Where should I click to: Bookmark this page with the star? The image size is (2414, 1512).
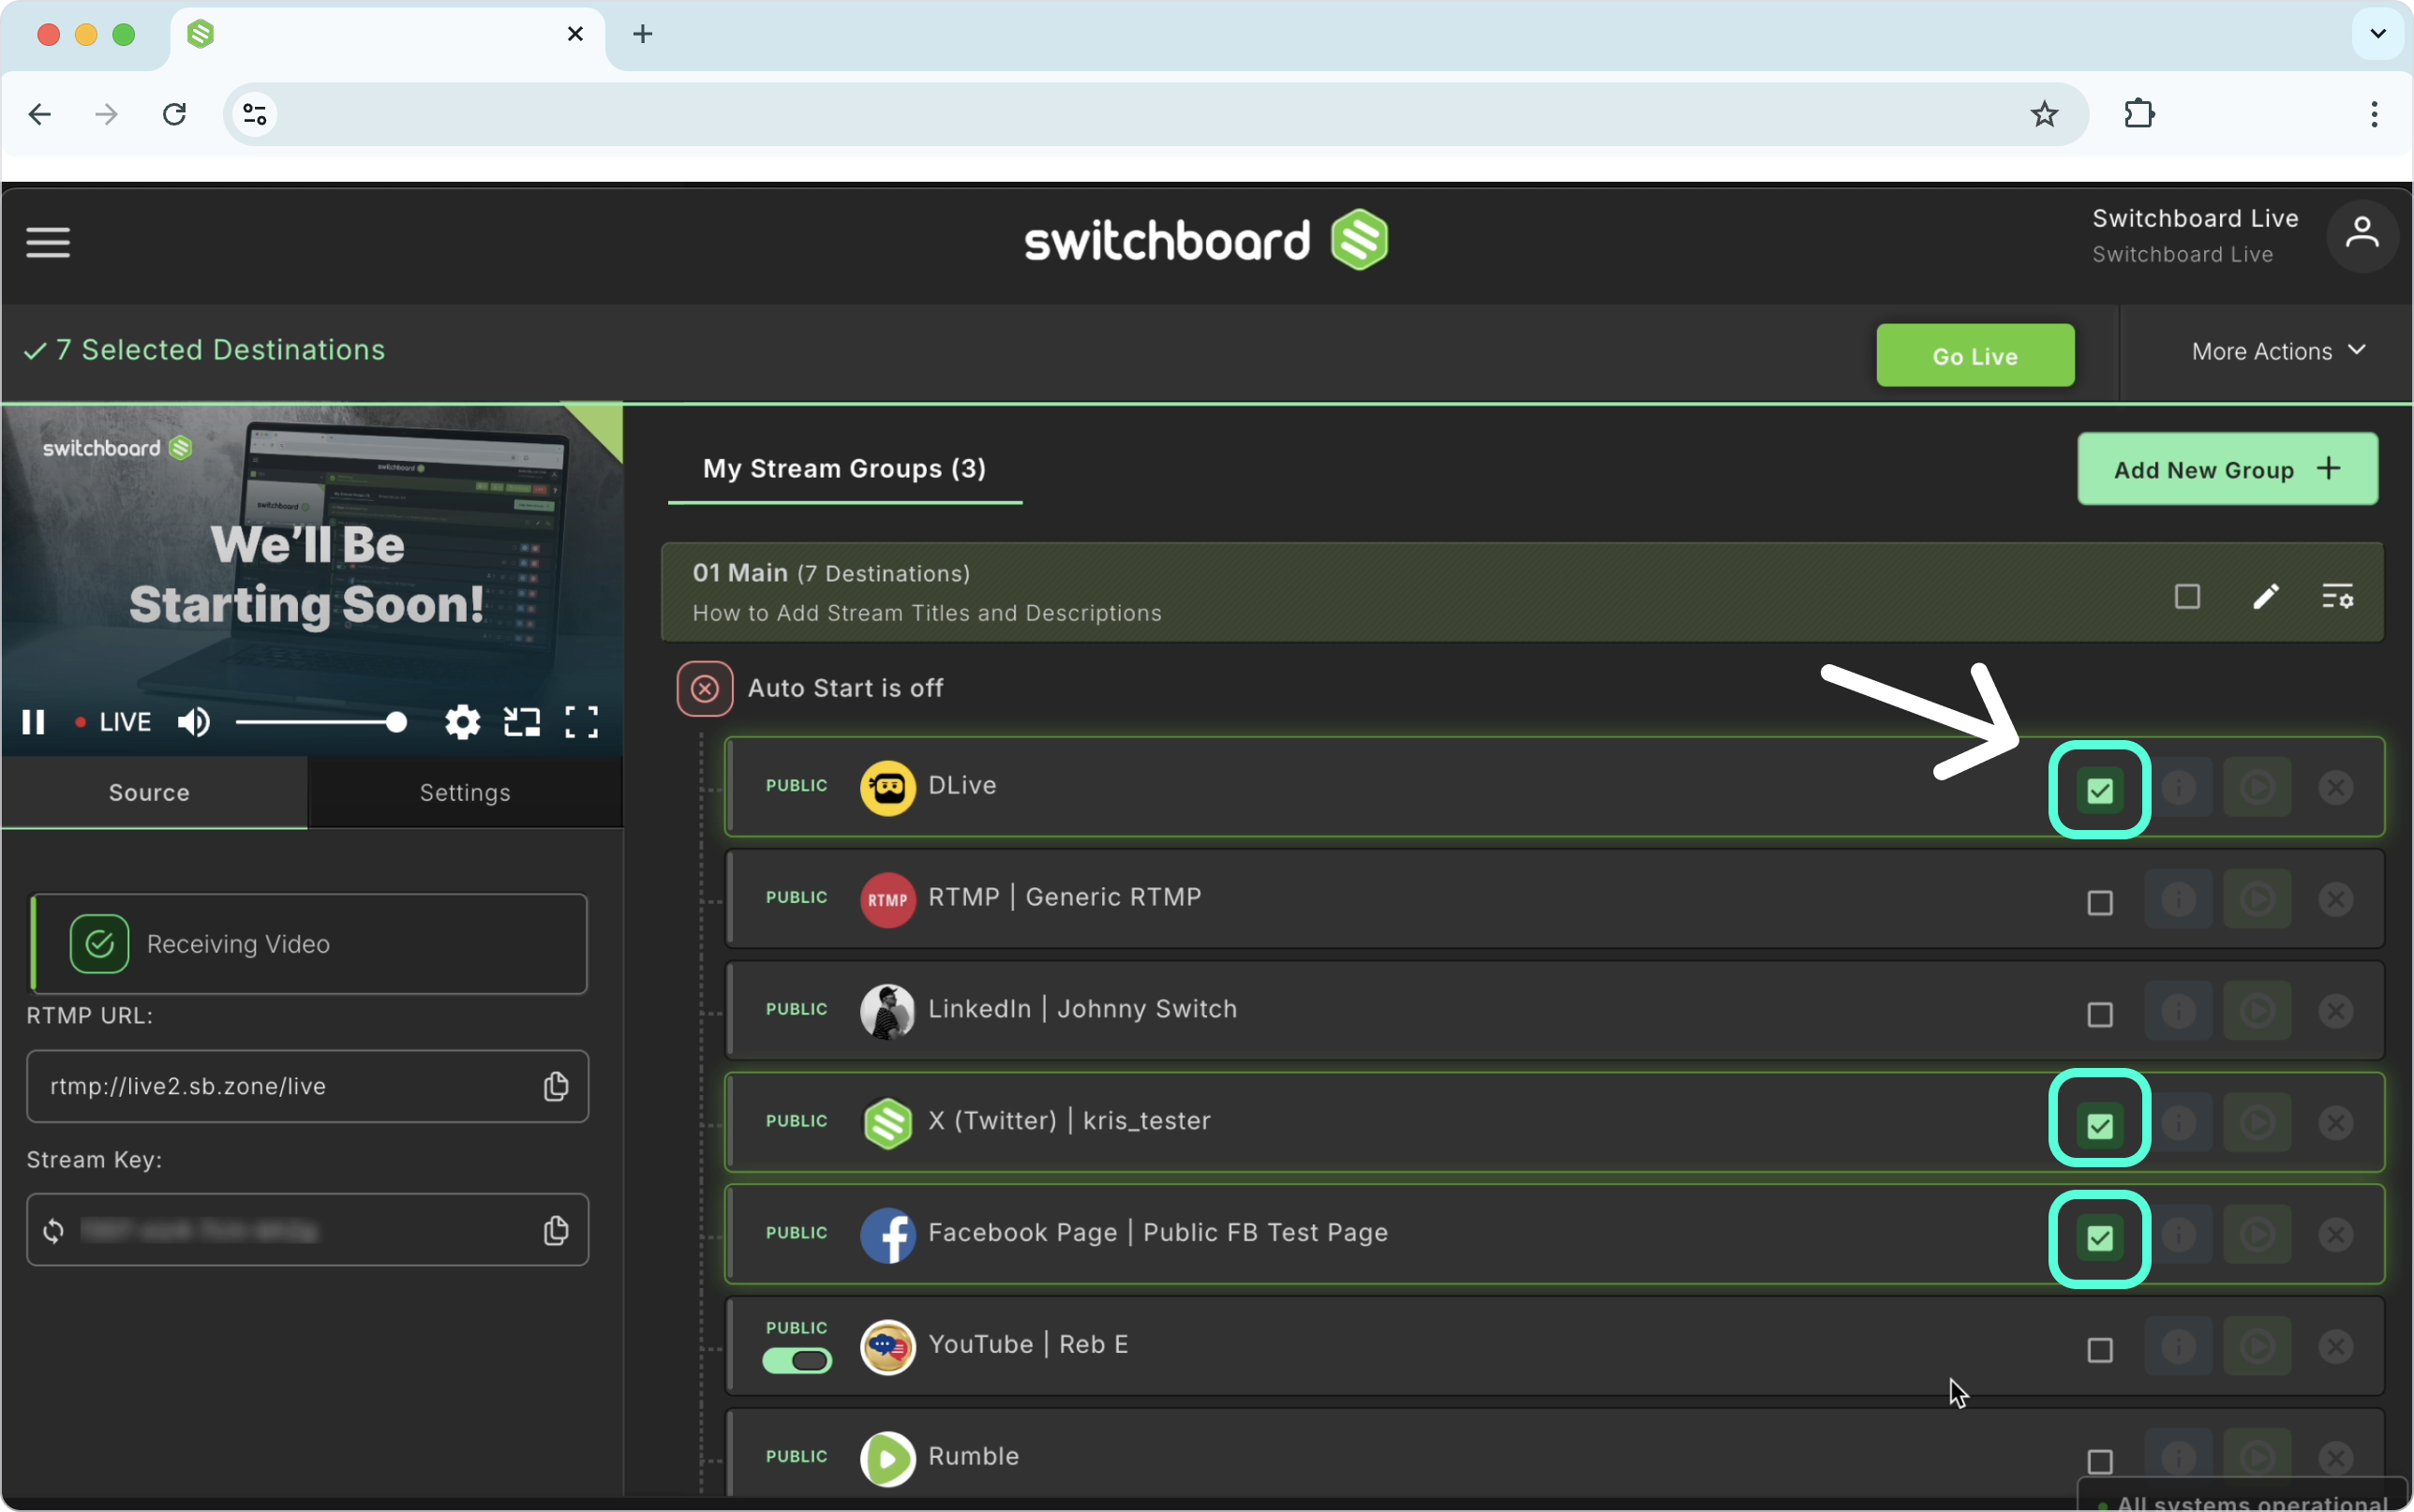2044,114
